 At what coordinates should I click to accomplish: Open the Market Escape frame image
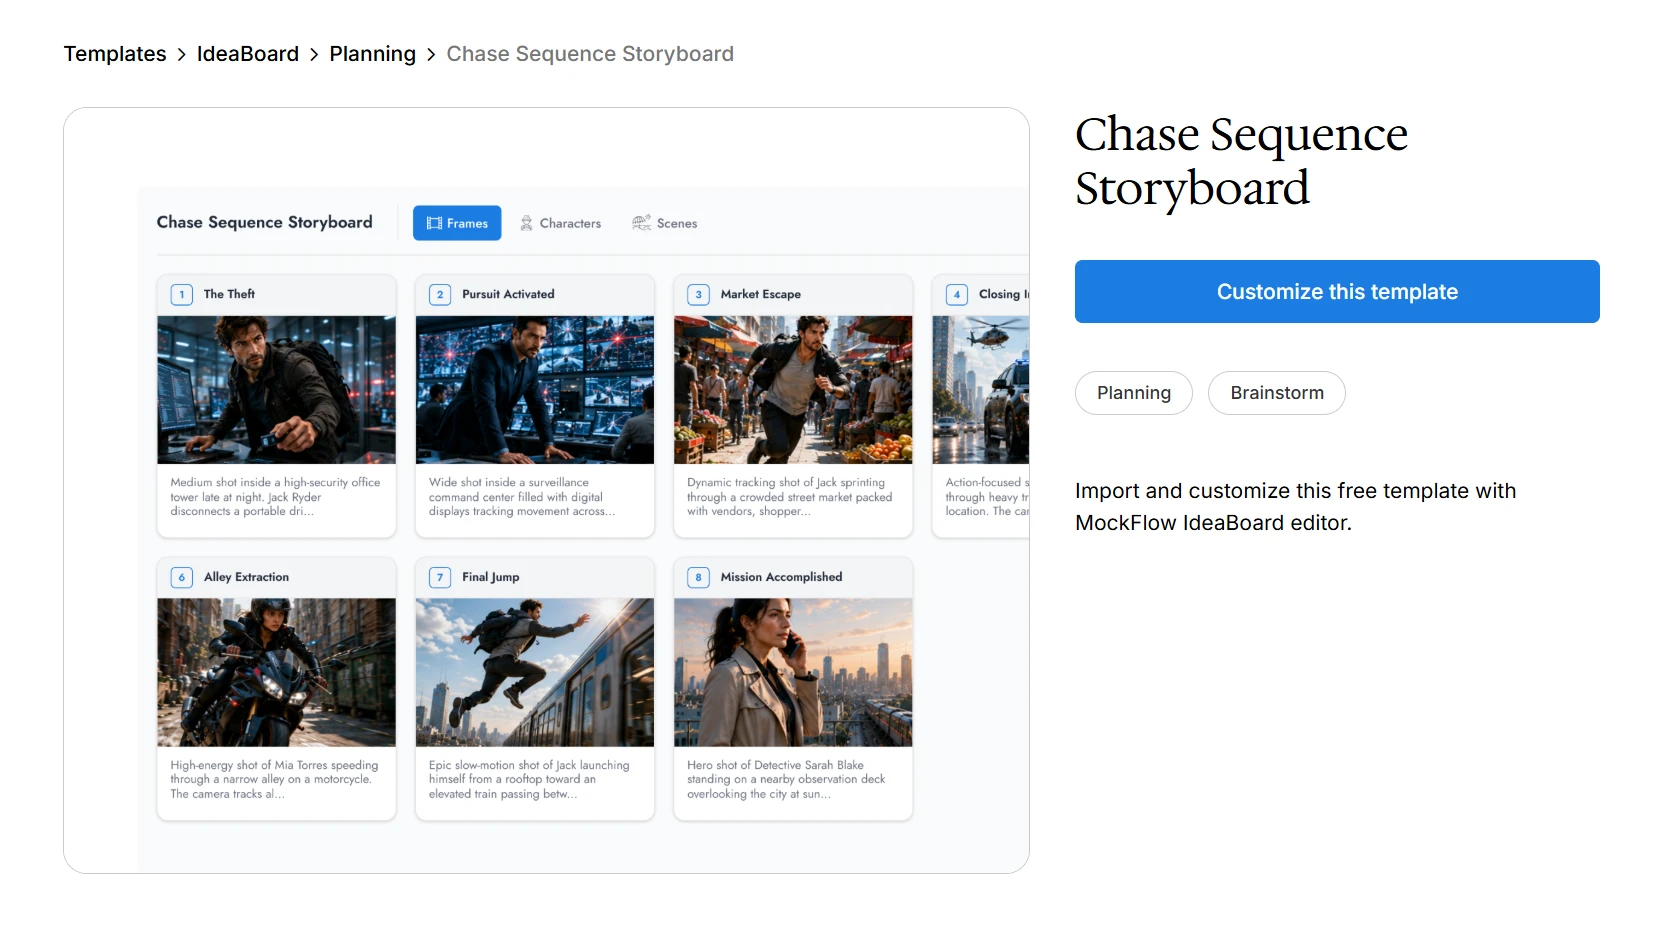tap(793, 390)
